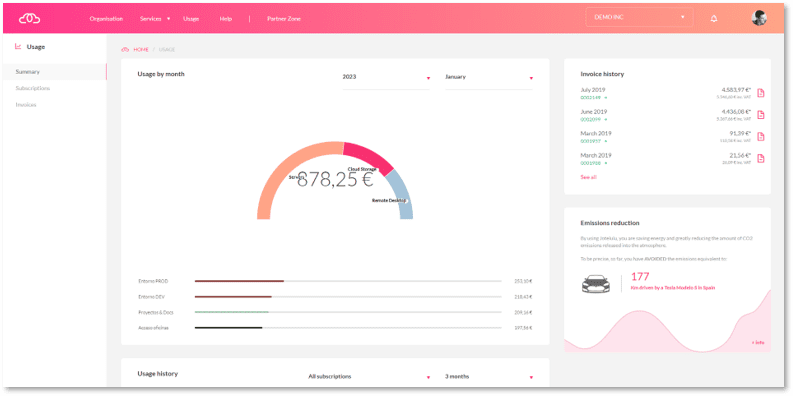Click the 878,25 € total amount
Screen dimensions: 793x396
tap(335, 180)
